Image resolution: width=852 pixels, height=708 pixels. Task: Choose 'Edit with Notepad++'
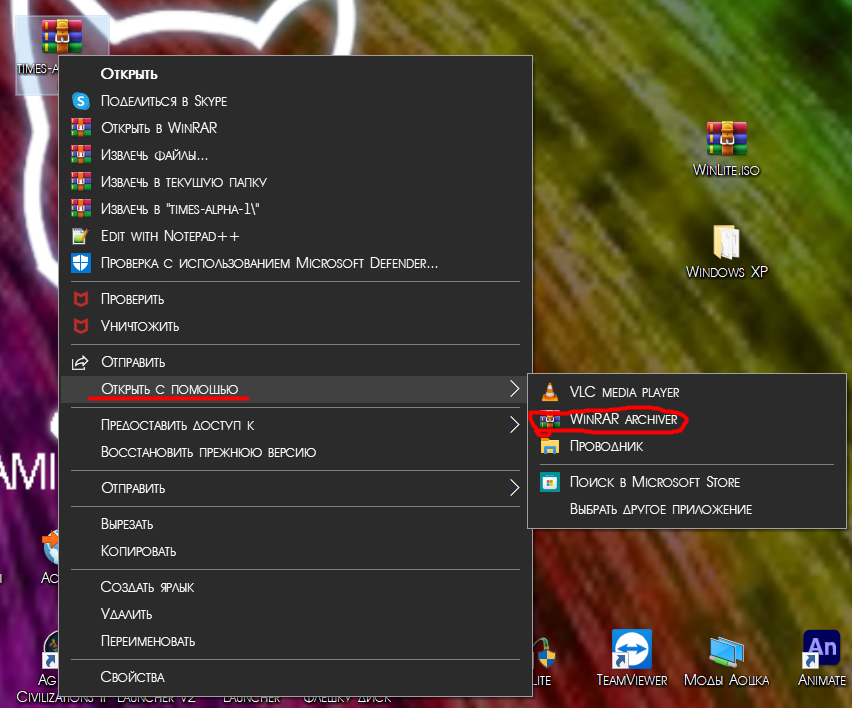pyautogui.click(x=296, y=236)
